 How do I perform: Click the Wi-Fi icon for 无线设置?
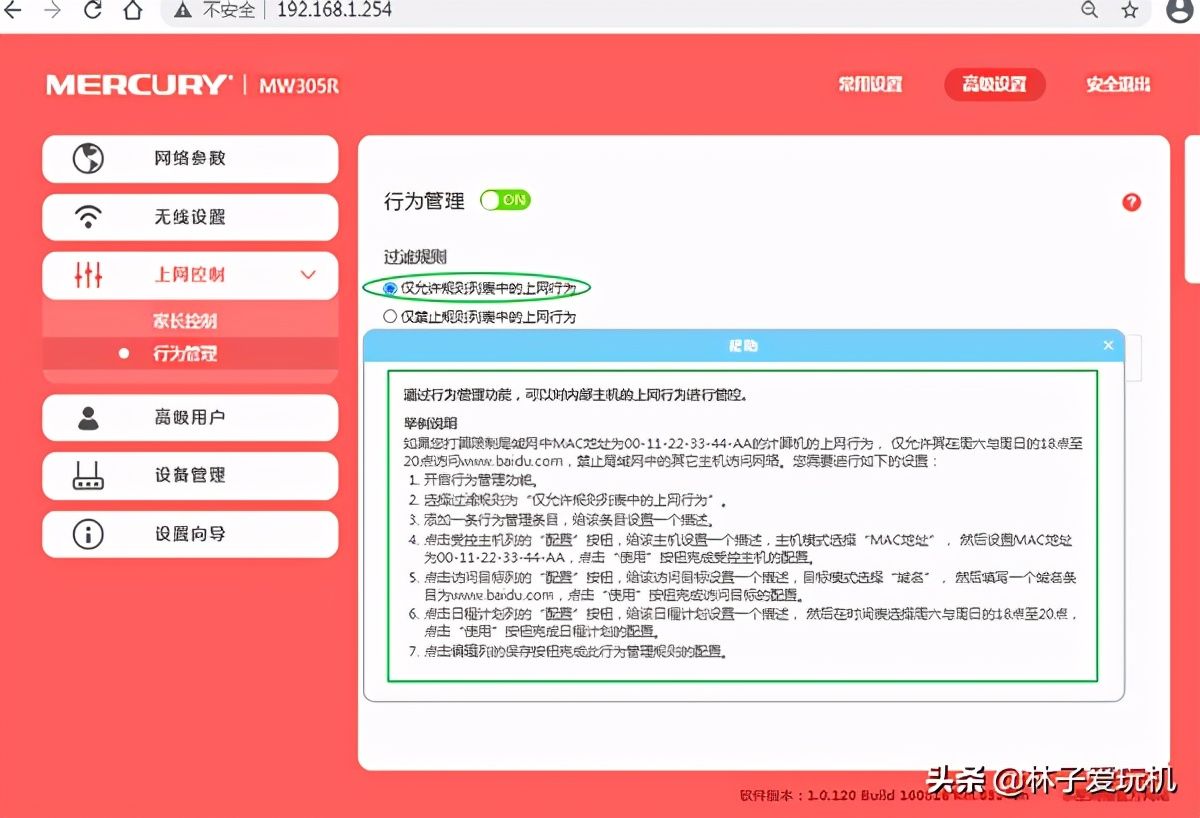tap(88, 216)
